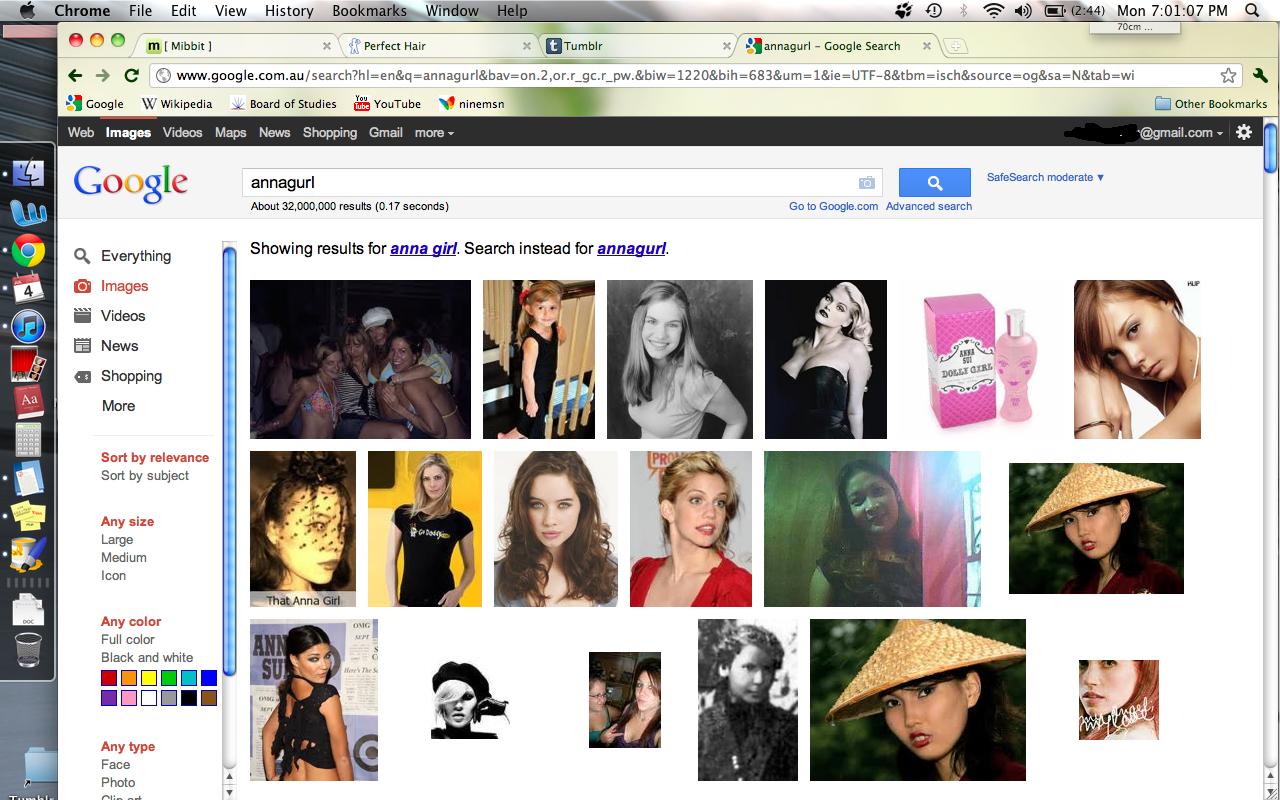Filter by Black and white

(147, 657)
